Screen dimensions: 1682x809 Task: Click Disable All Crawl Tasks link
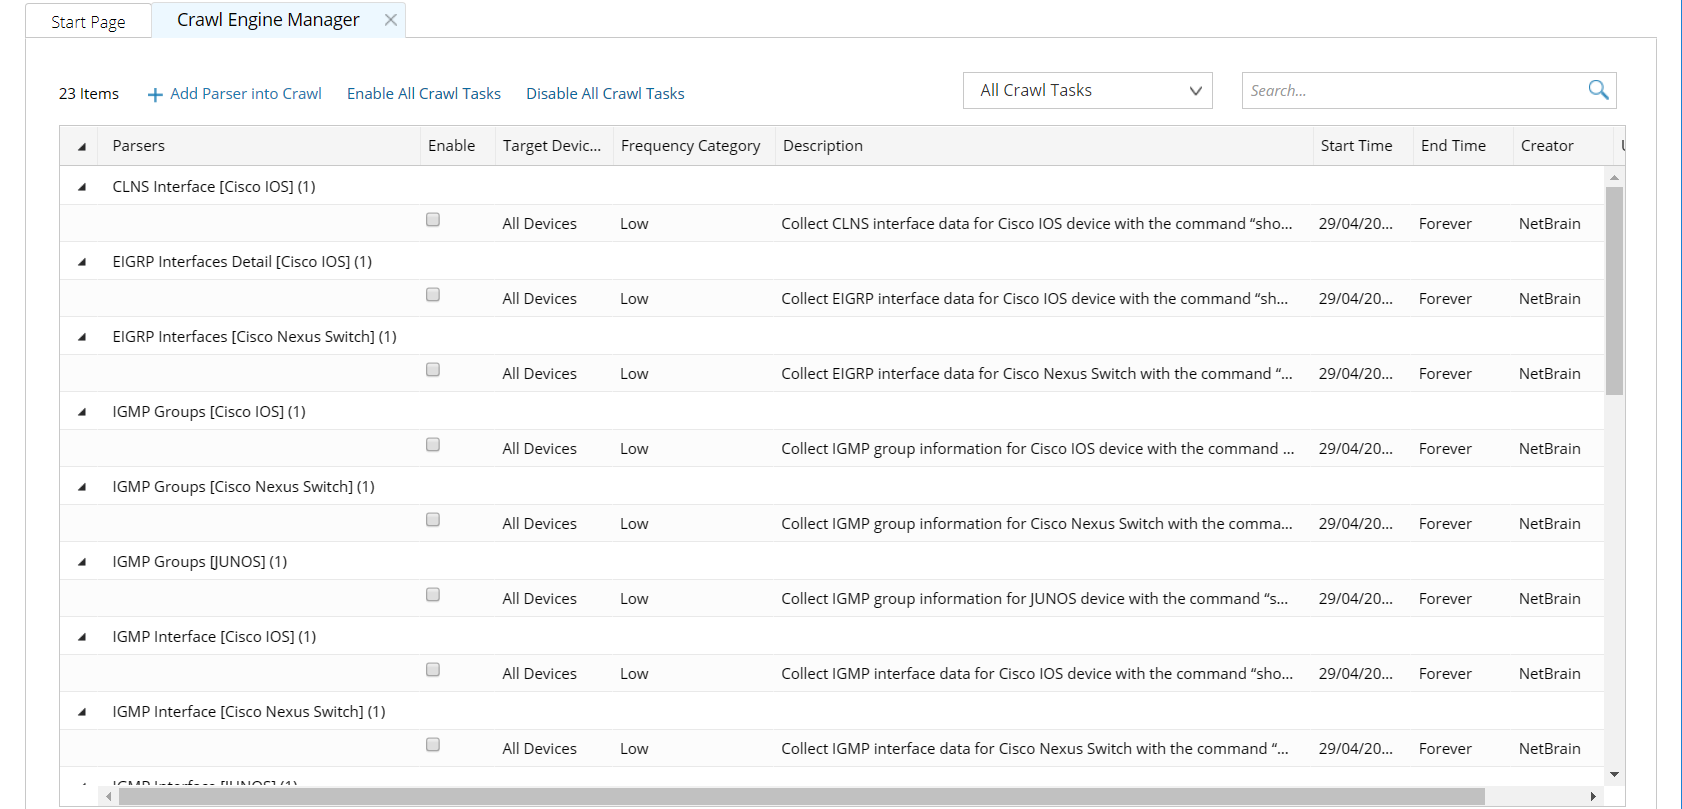(x=605, y=94)
